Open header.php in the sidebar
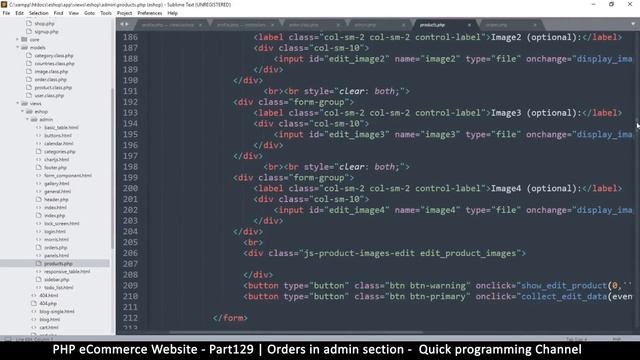 coord(56,199)
